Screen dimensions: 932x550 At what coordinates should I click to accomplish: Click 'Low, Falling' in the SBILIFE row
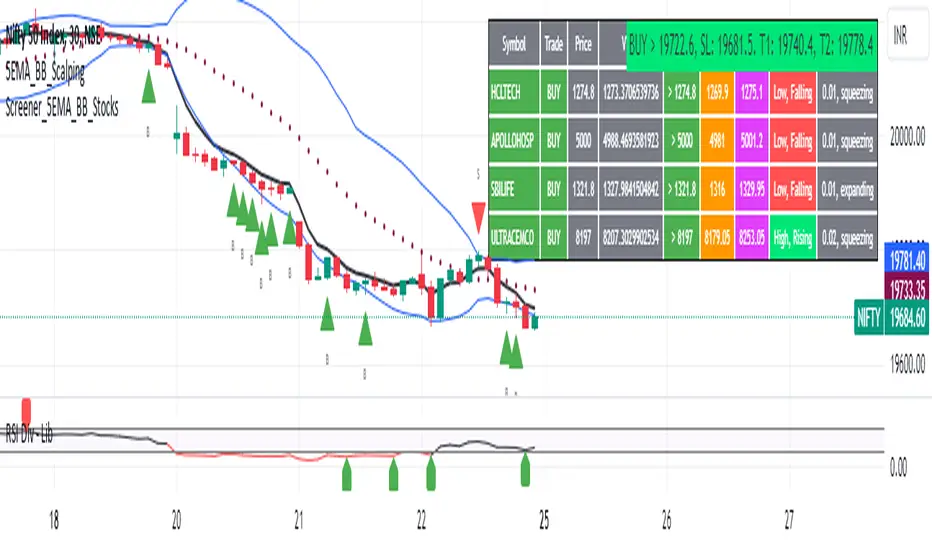click(x=793, y=189)
